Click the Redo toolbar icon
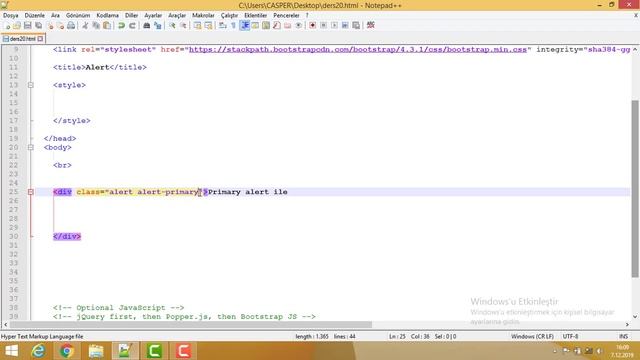640x360 pixels. [132, 25]
